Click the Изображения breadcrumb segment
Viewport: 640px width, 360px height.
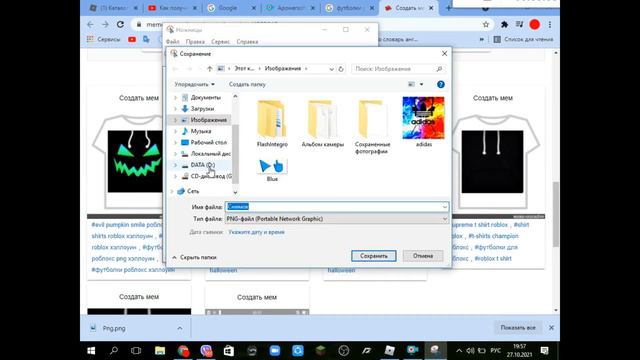pyautogui.click(x=283, y=69)
